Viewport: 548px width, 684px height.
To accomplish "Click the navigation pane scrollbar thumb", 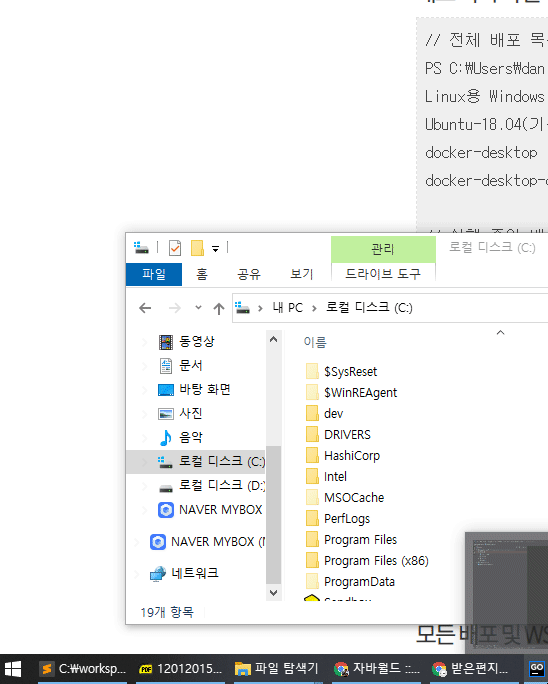I will coord(274,515).
